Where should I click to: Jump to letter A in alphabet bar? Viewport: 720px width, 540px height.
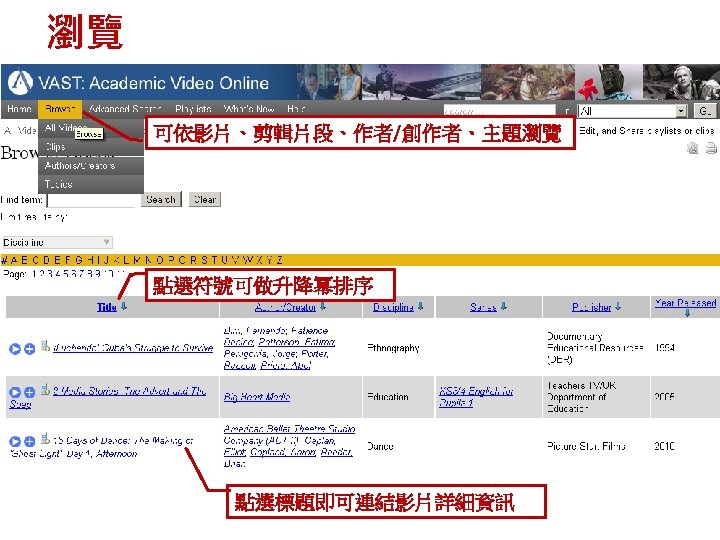pyautogui.click(x=13, y=260)
